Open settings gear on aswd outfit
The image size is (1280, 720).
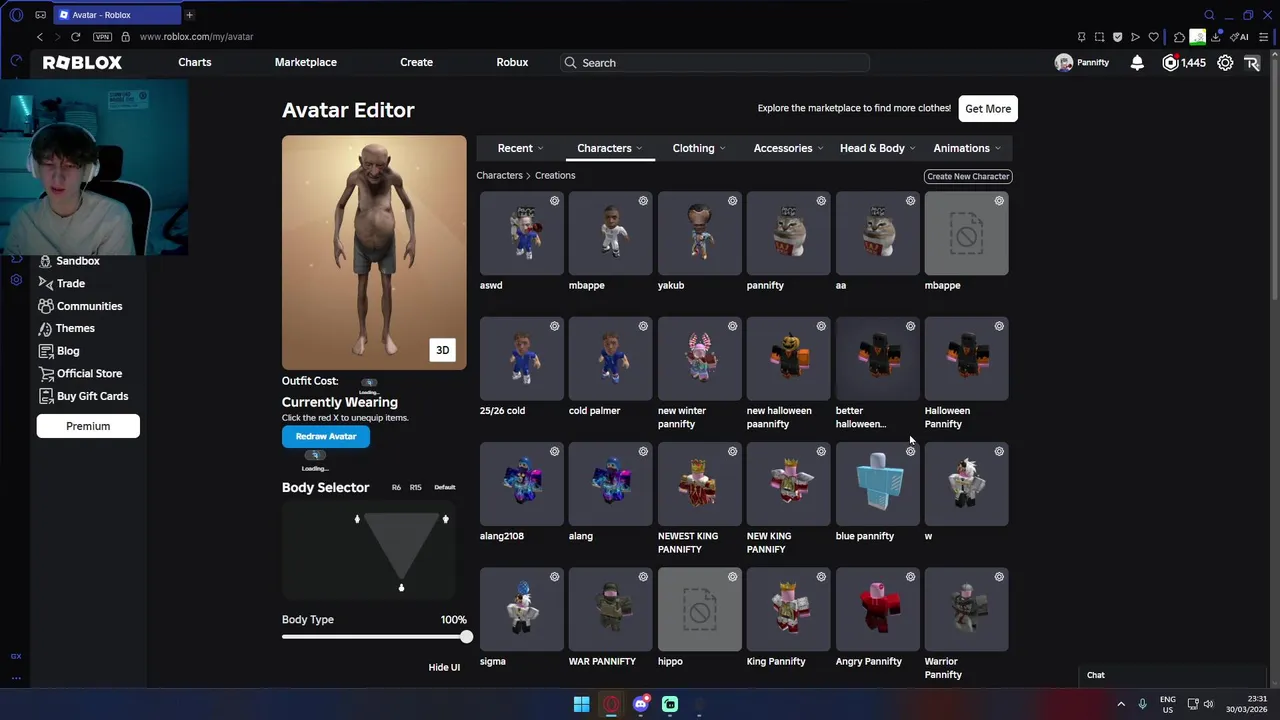click(554, 201)
